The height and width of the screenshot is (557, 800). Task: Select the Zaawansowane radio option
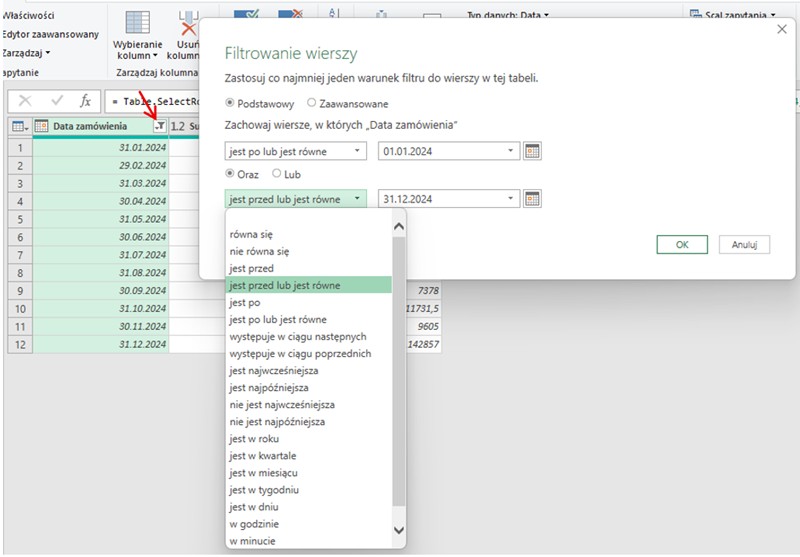[311, 103]
